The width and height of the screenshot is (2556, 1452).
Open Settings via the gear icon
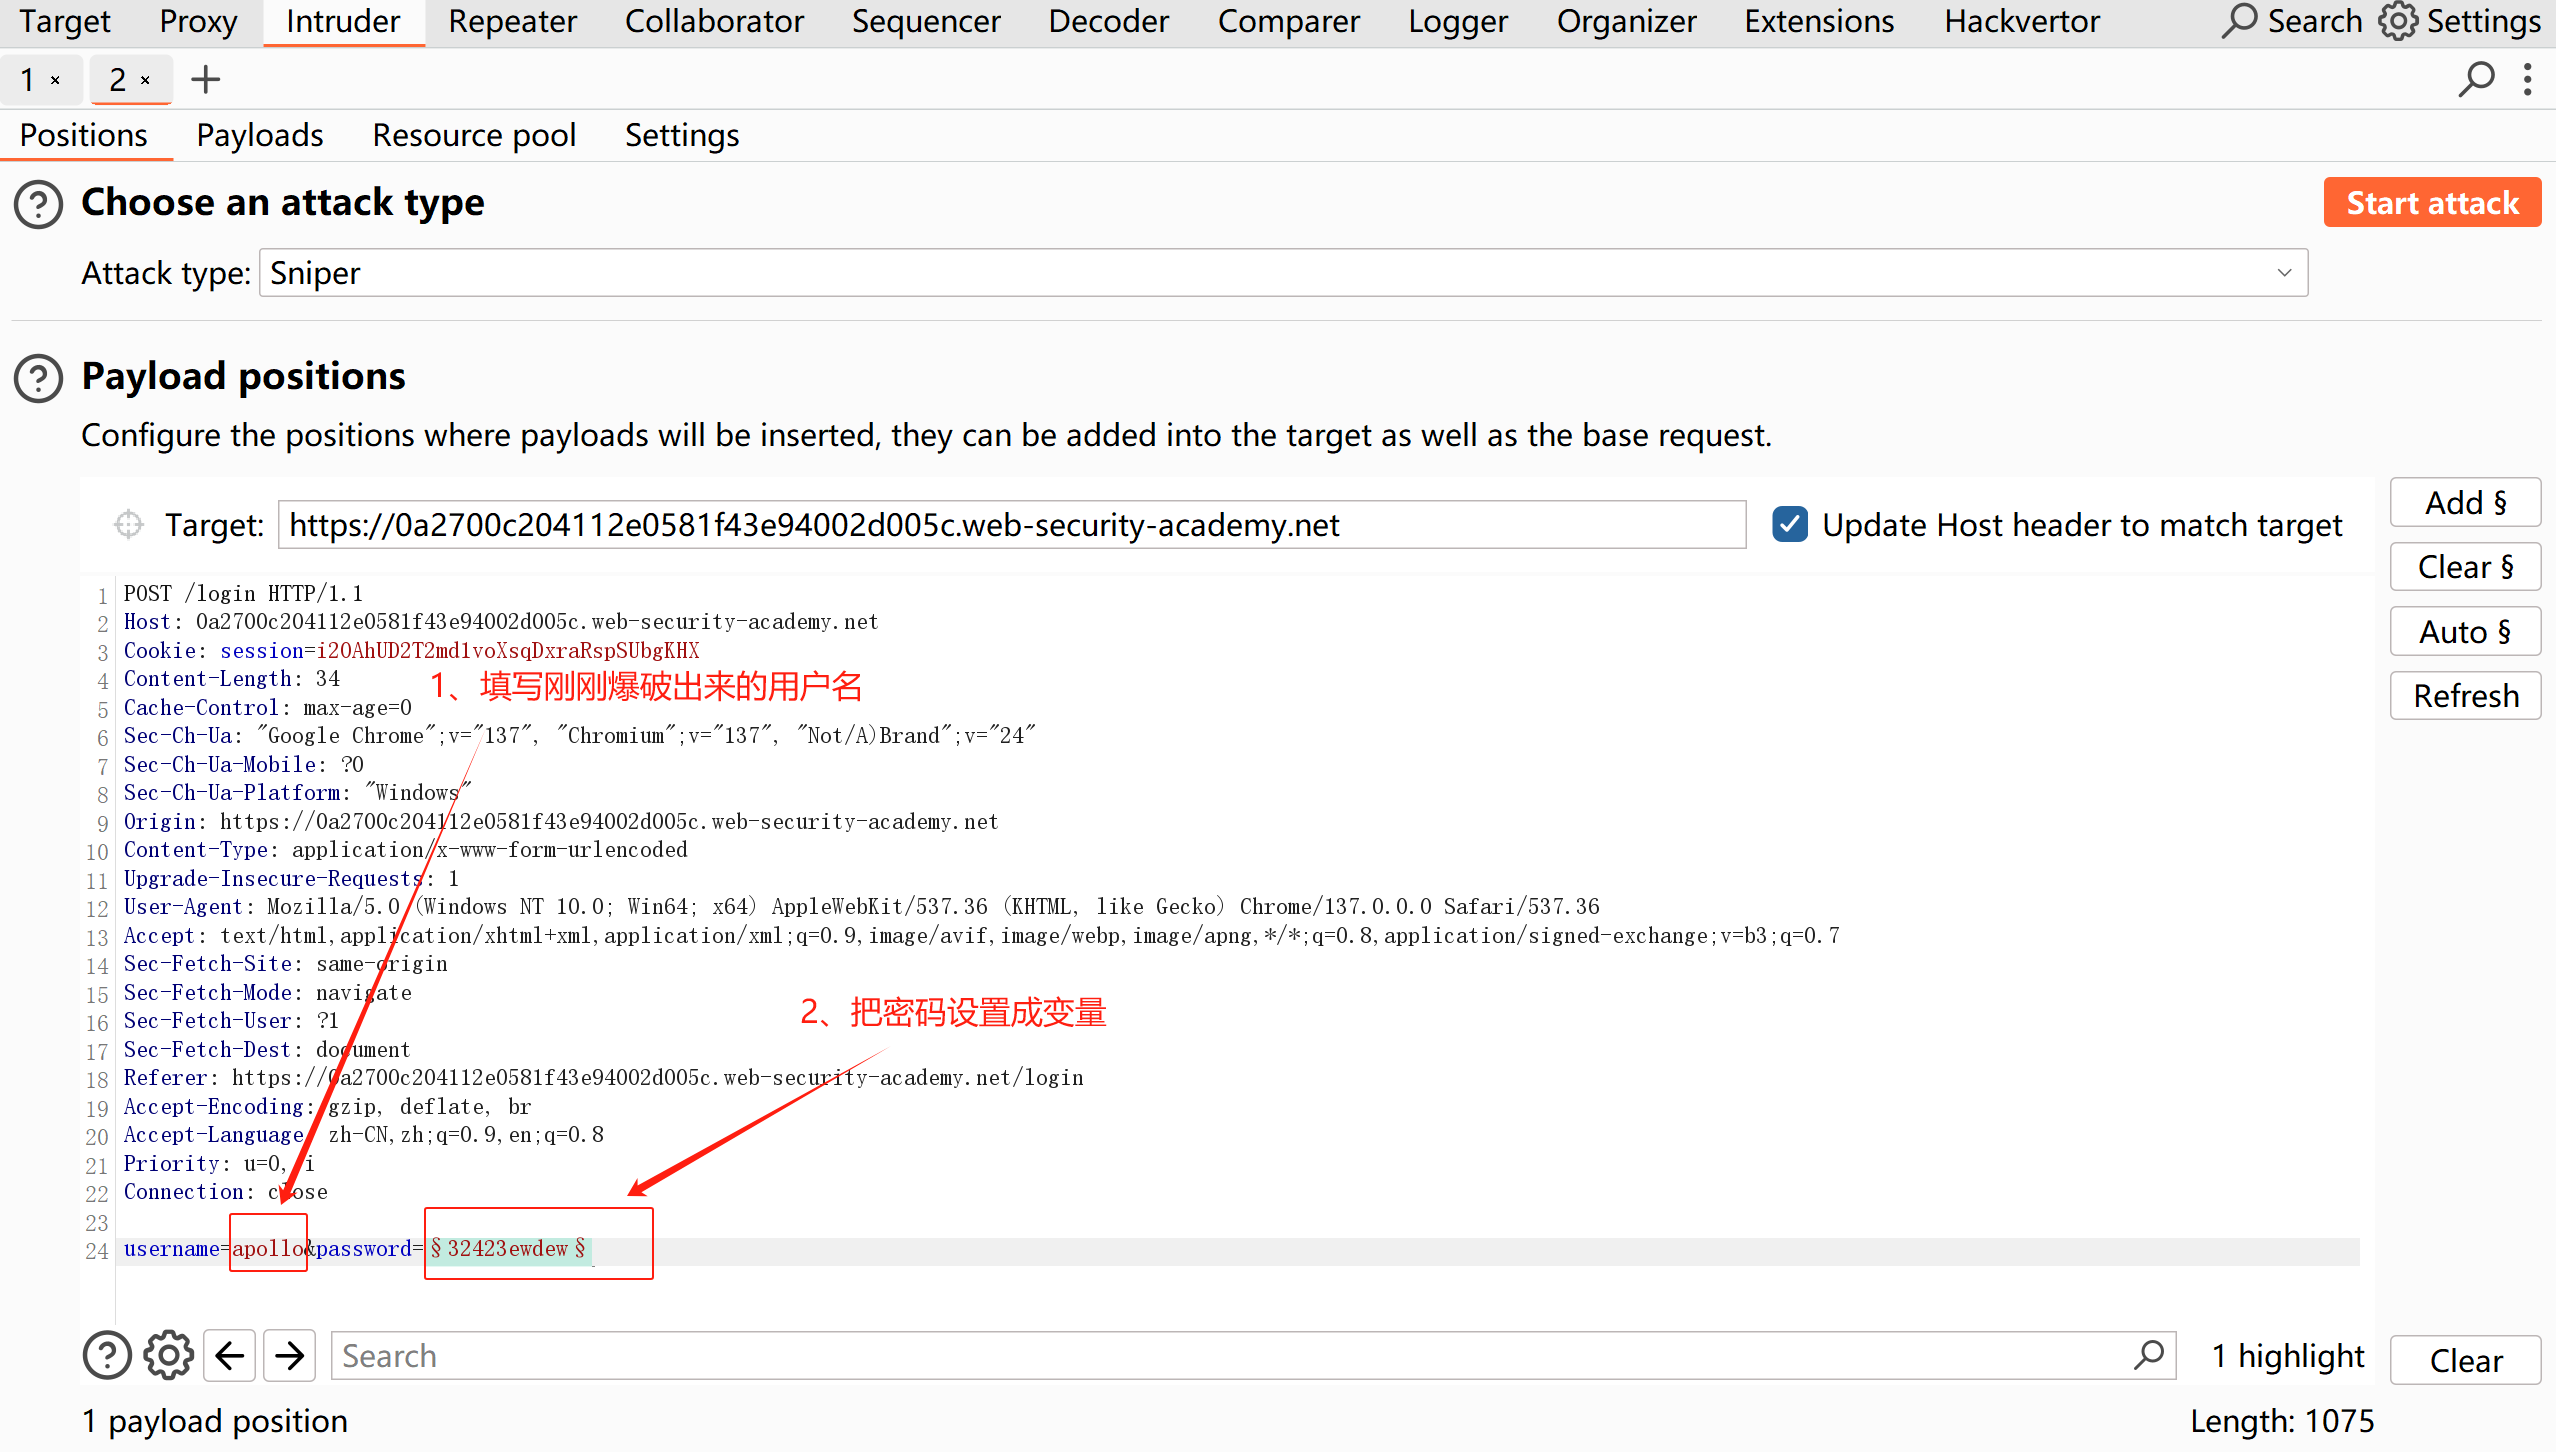point(2398,21)
